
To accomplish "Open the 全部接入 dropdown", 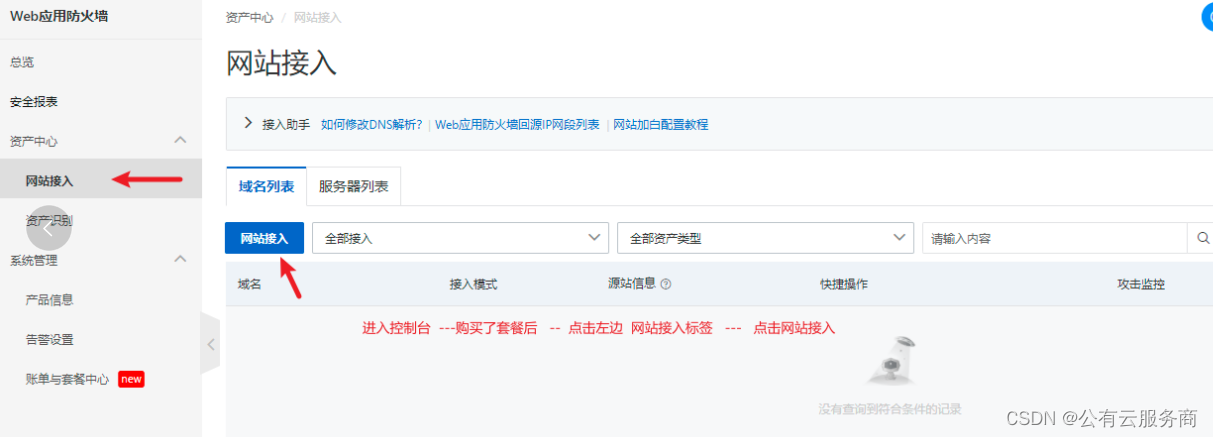I will click(460, 238).
